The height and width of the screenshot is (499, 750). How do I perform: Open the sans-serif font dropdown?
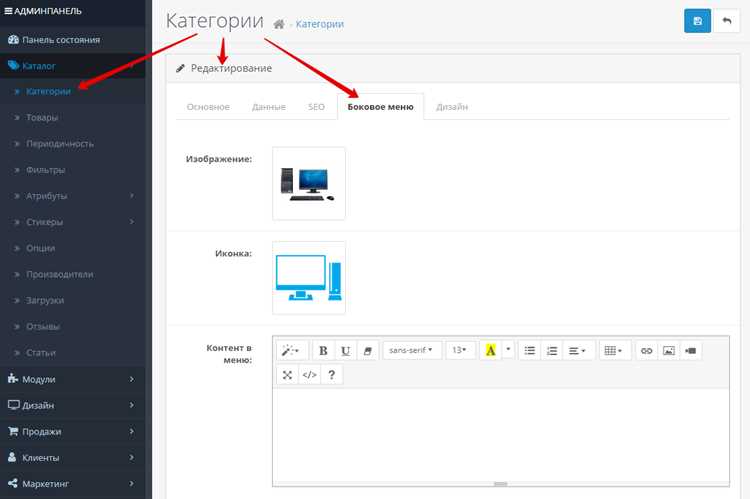pyautogui.click(x=411, y=351)
